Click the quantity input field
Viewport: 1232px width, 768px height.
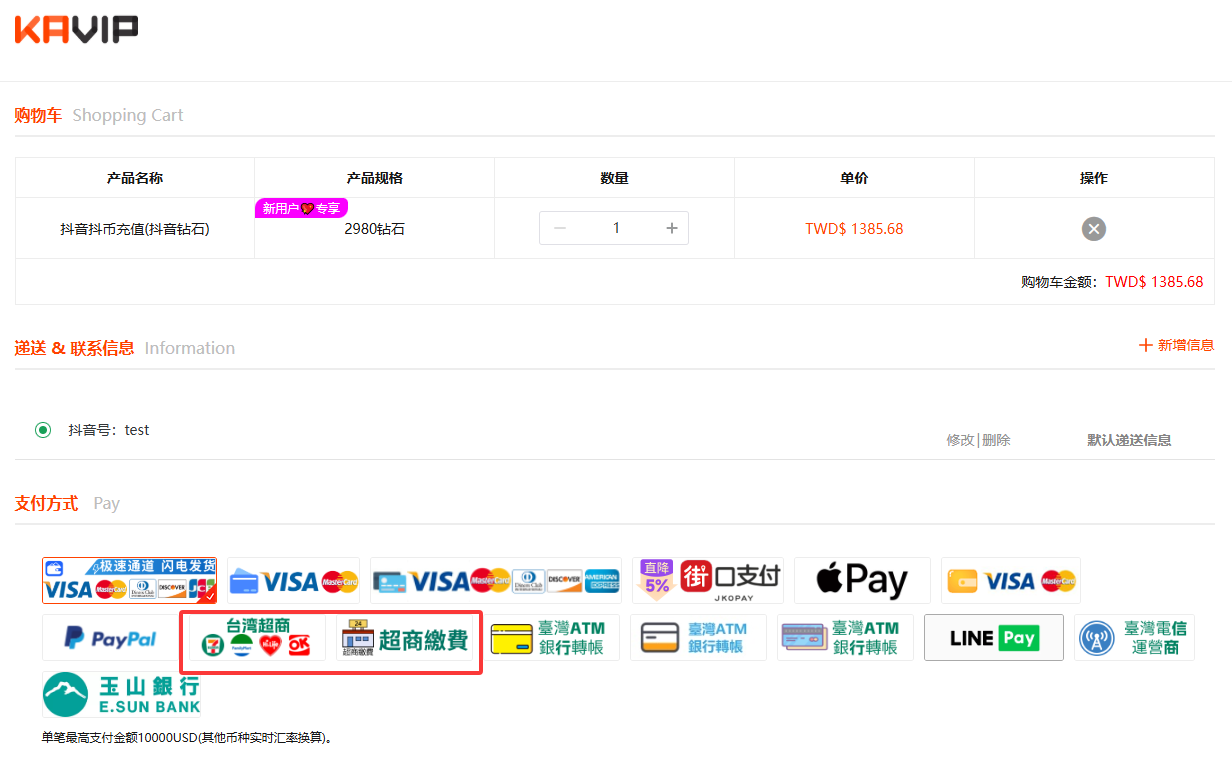[616, 228]
